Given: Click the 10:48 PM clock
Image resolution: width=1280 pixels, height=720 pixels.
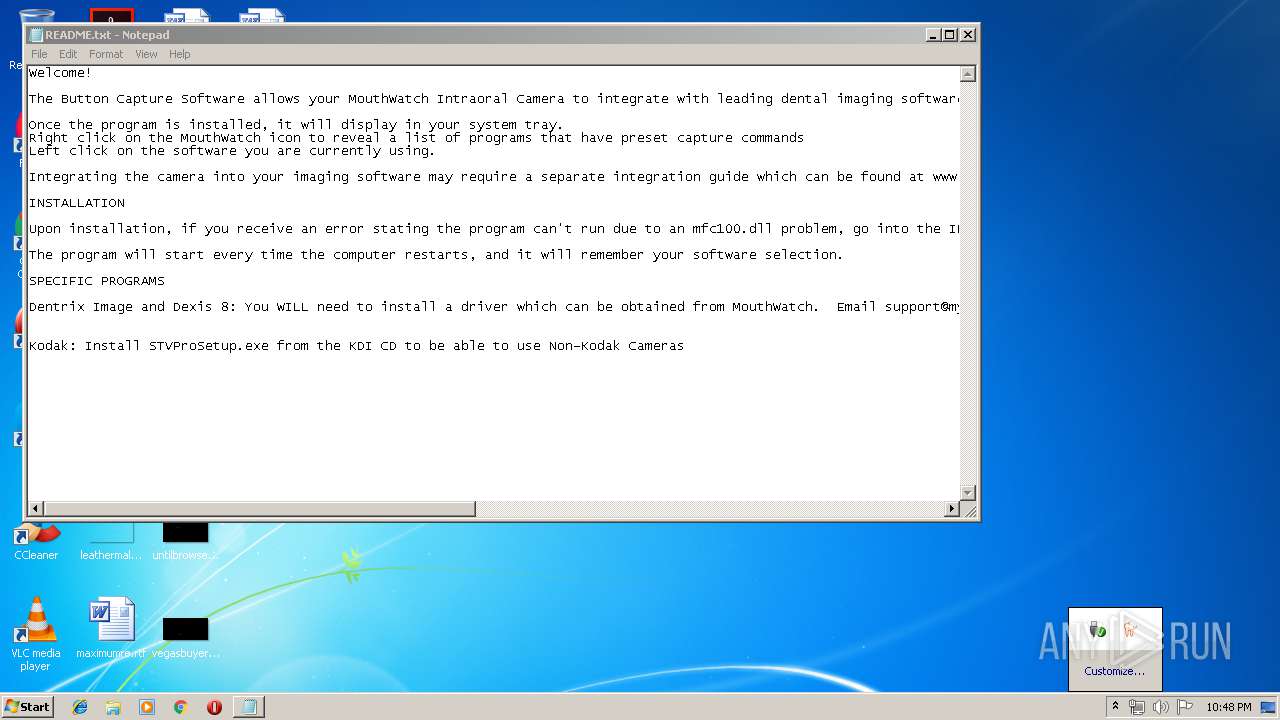Looking at the screenshot, I should (x=1228, y=707).
